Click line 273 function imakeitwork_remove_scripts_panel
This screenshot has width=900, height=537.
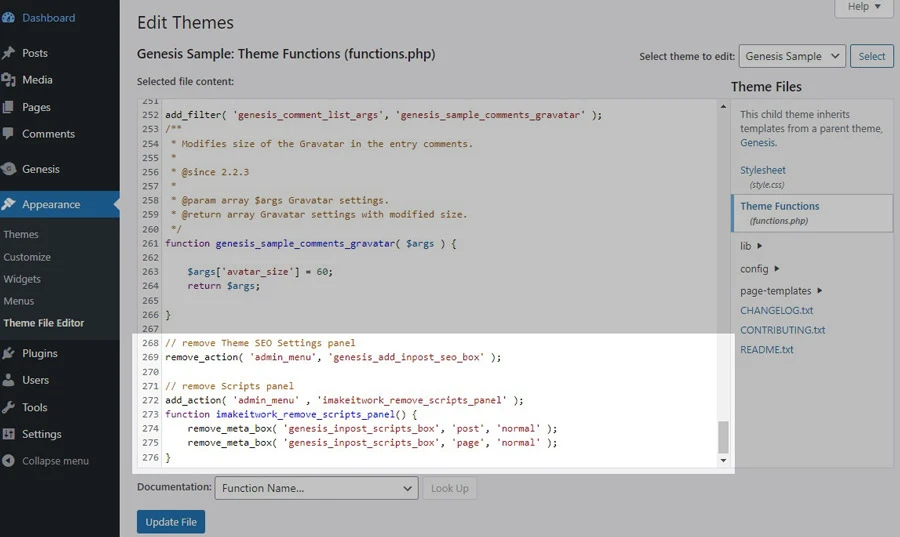291,414
